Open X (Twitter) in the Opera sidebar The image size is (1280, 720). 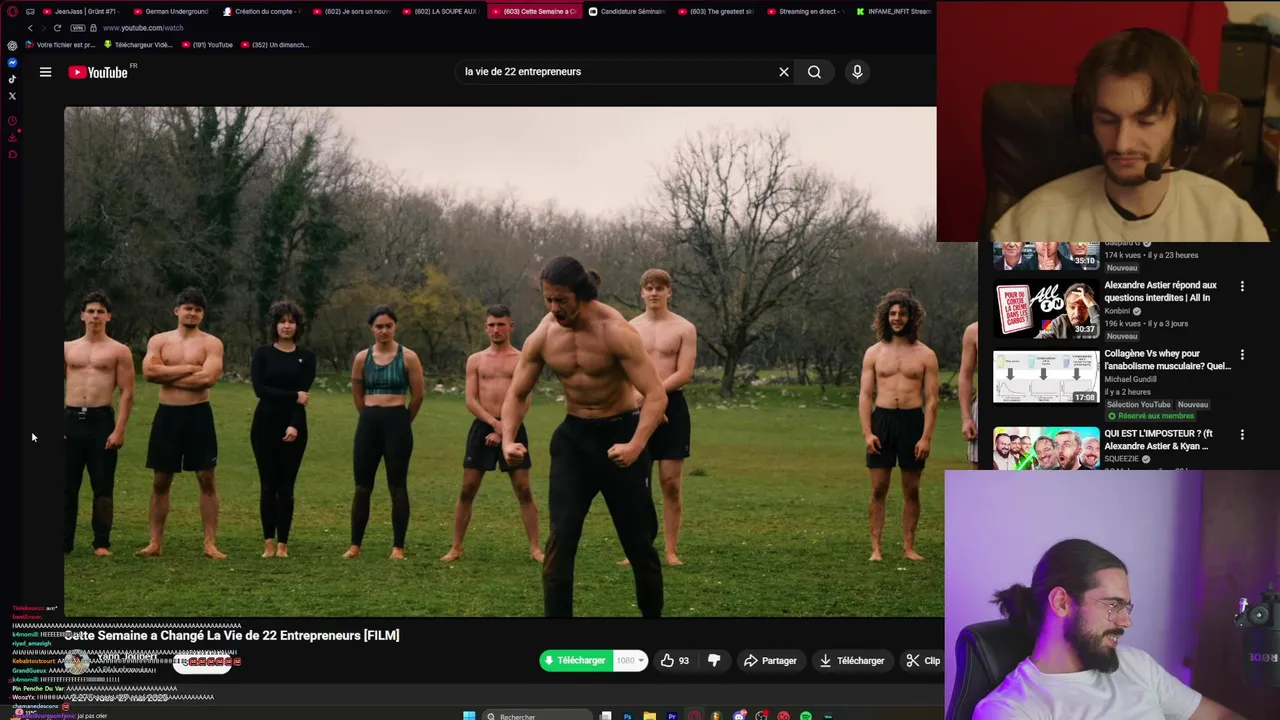pos(12,96)
